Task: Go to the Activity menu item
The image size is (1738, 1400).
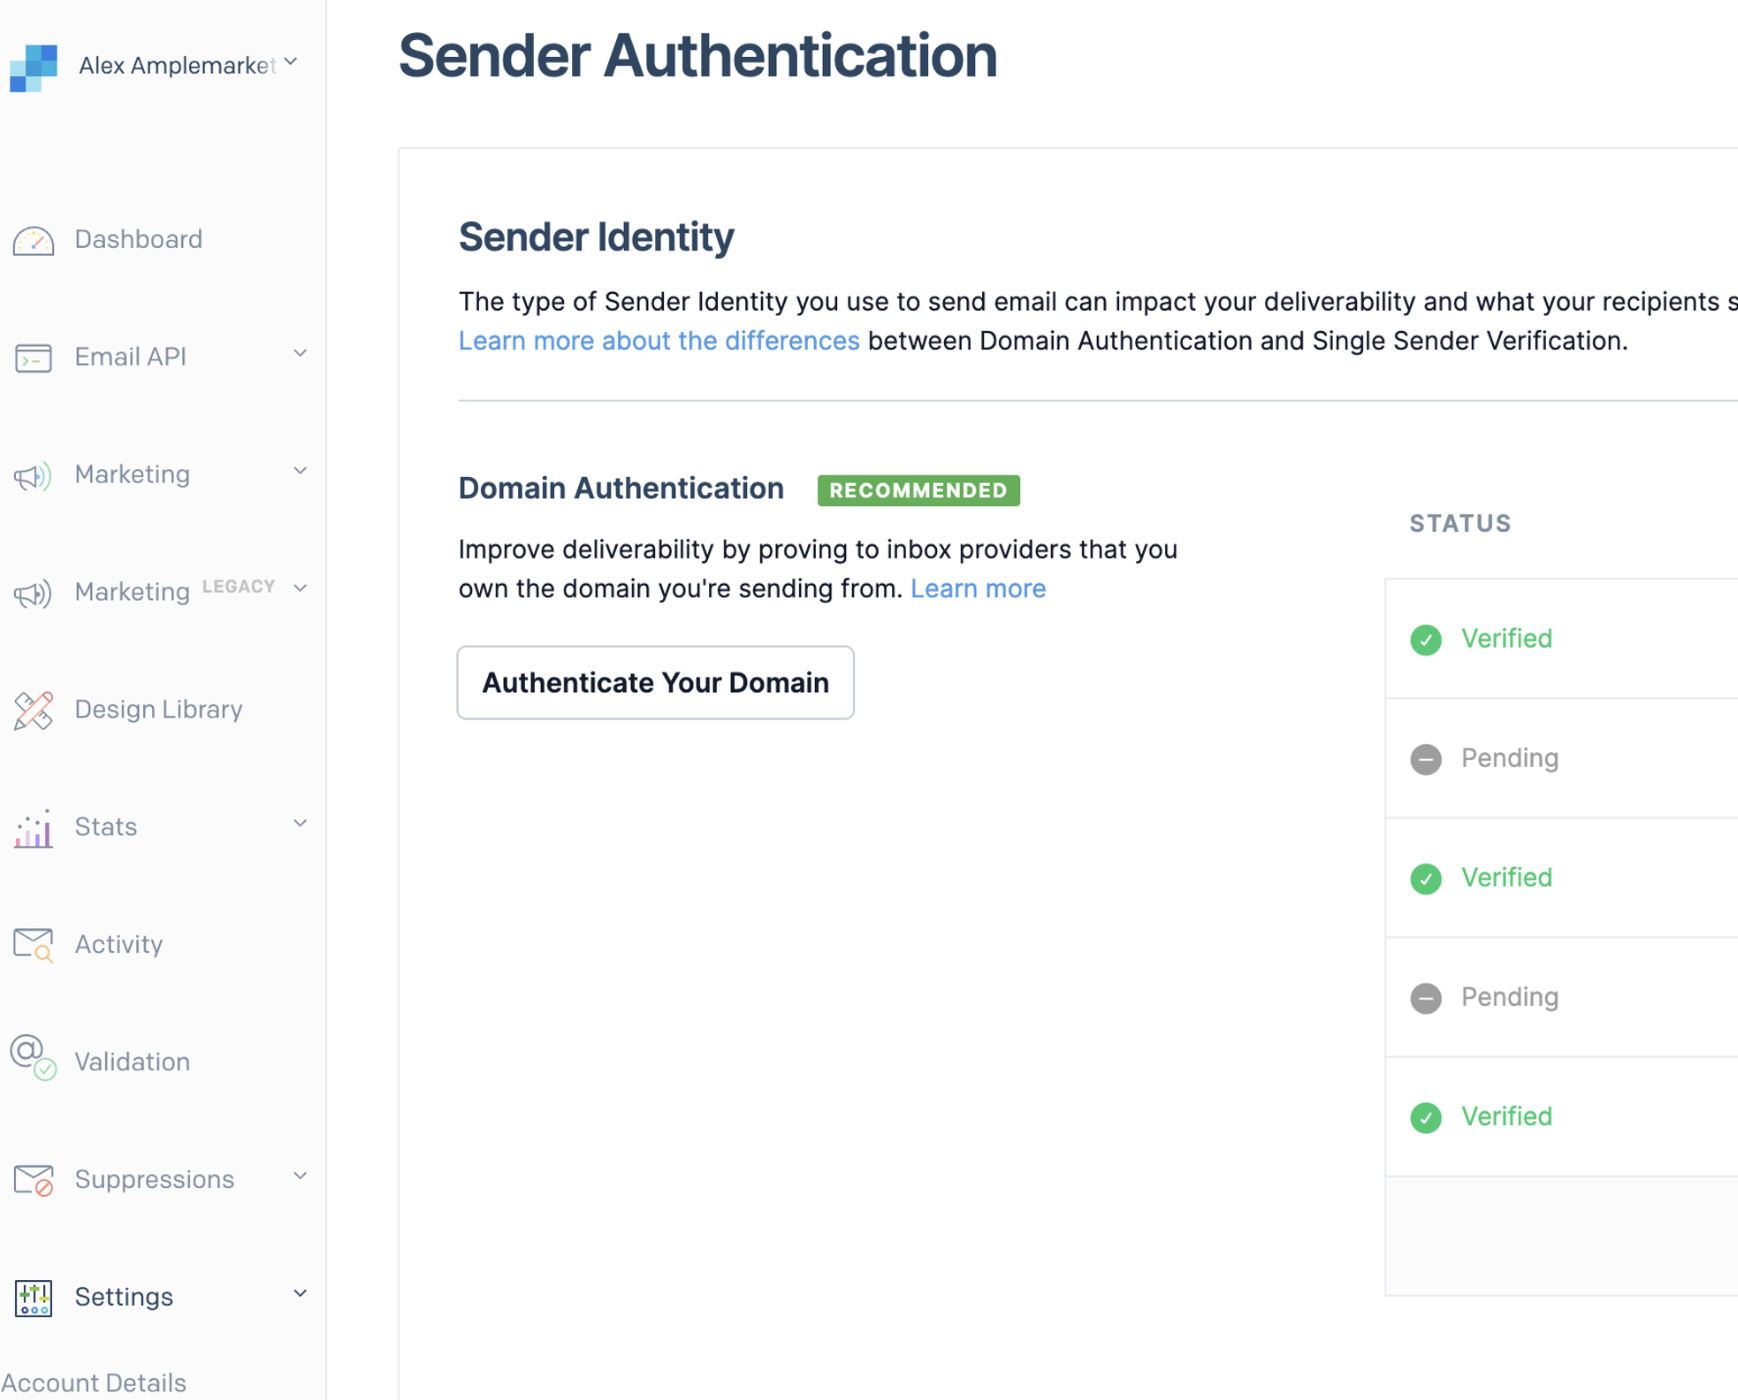Action: (x=118, y=944)
